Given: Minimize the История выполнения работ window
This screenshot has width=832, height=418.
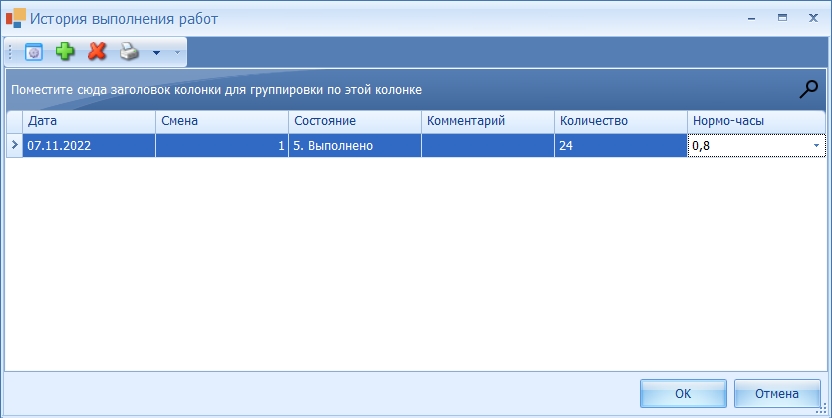Looking at the screenshot, I should point(751,18).
